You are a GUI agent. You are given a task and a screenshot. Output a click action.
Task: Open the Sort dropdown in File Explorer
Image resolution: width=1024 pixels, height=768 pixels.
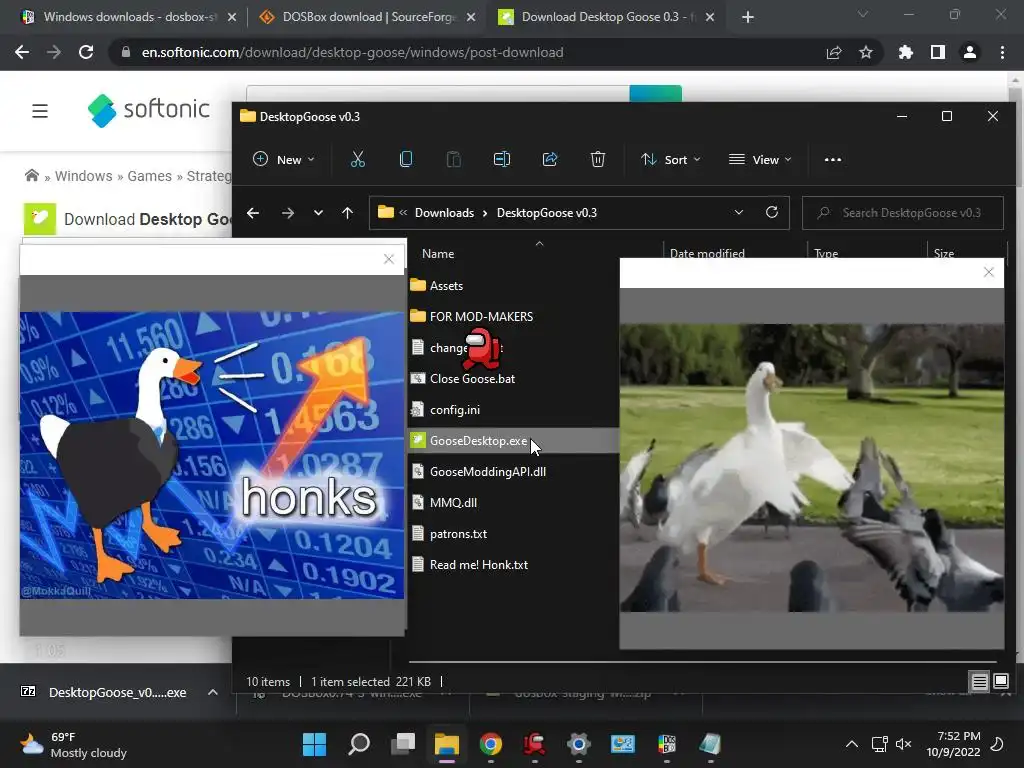pyautogui.click(x=670, y=159)
